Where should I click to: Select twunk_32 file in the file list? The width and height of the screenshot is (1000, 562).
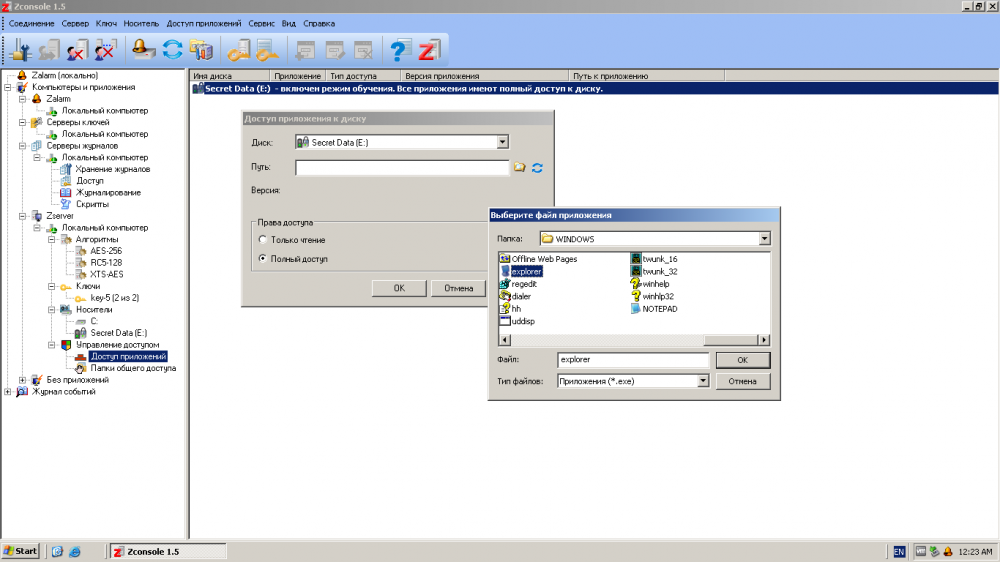coord(654,271)
